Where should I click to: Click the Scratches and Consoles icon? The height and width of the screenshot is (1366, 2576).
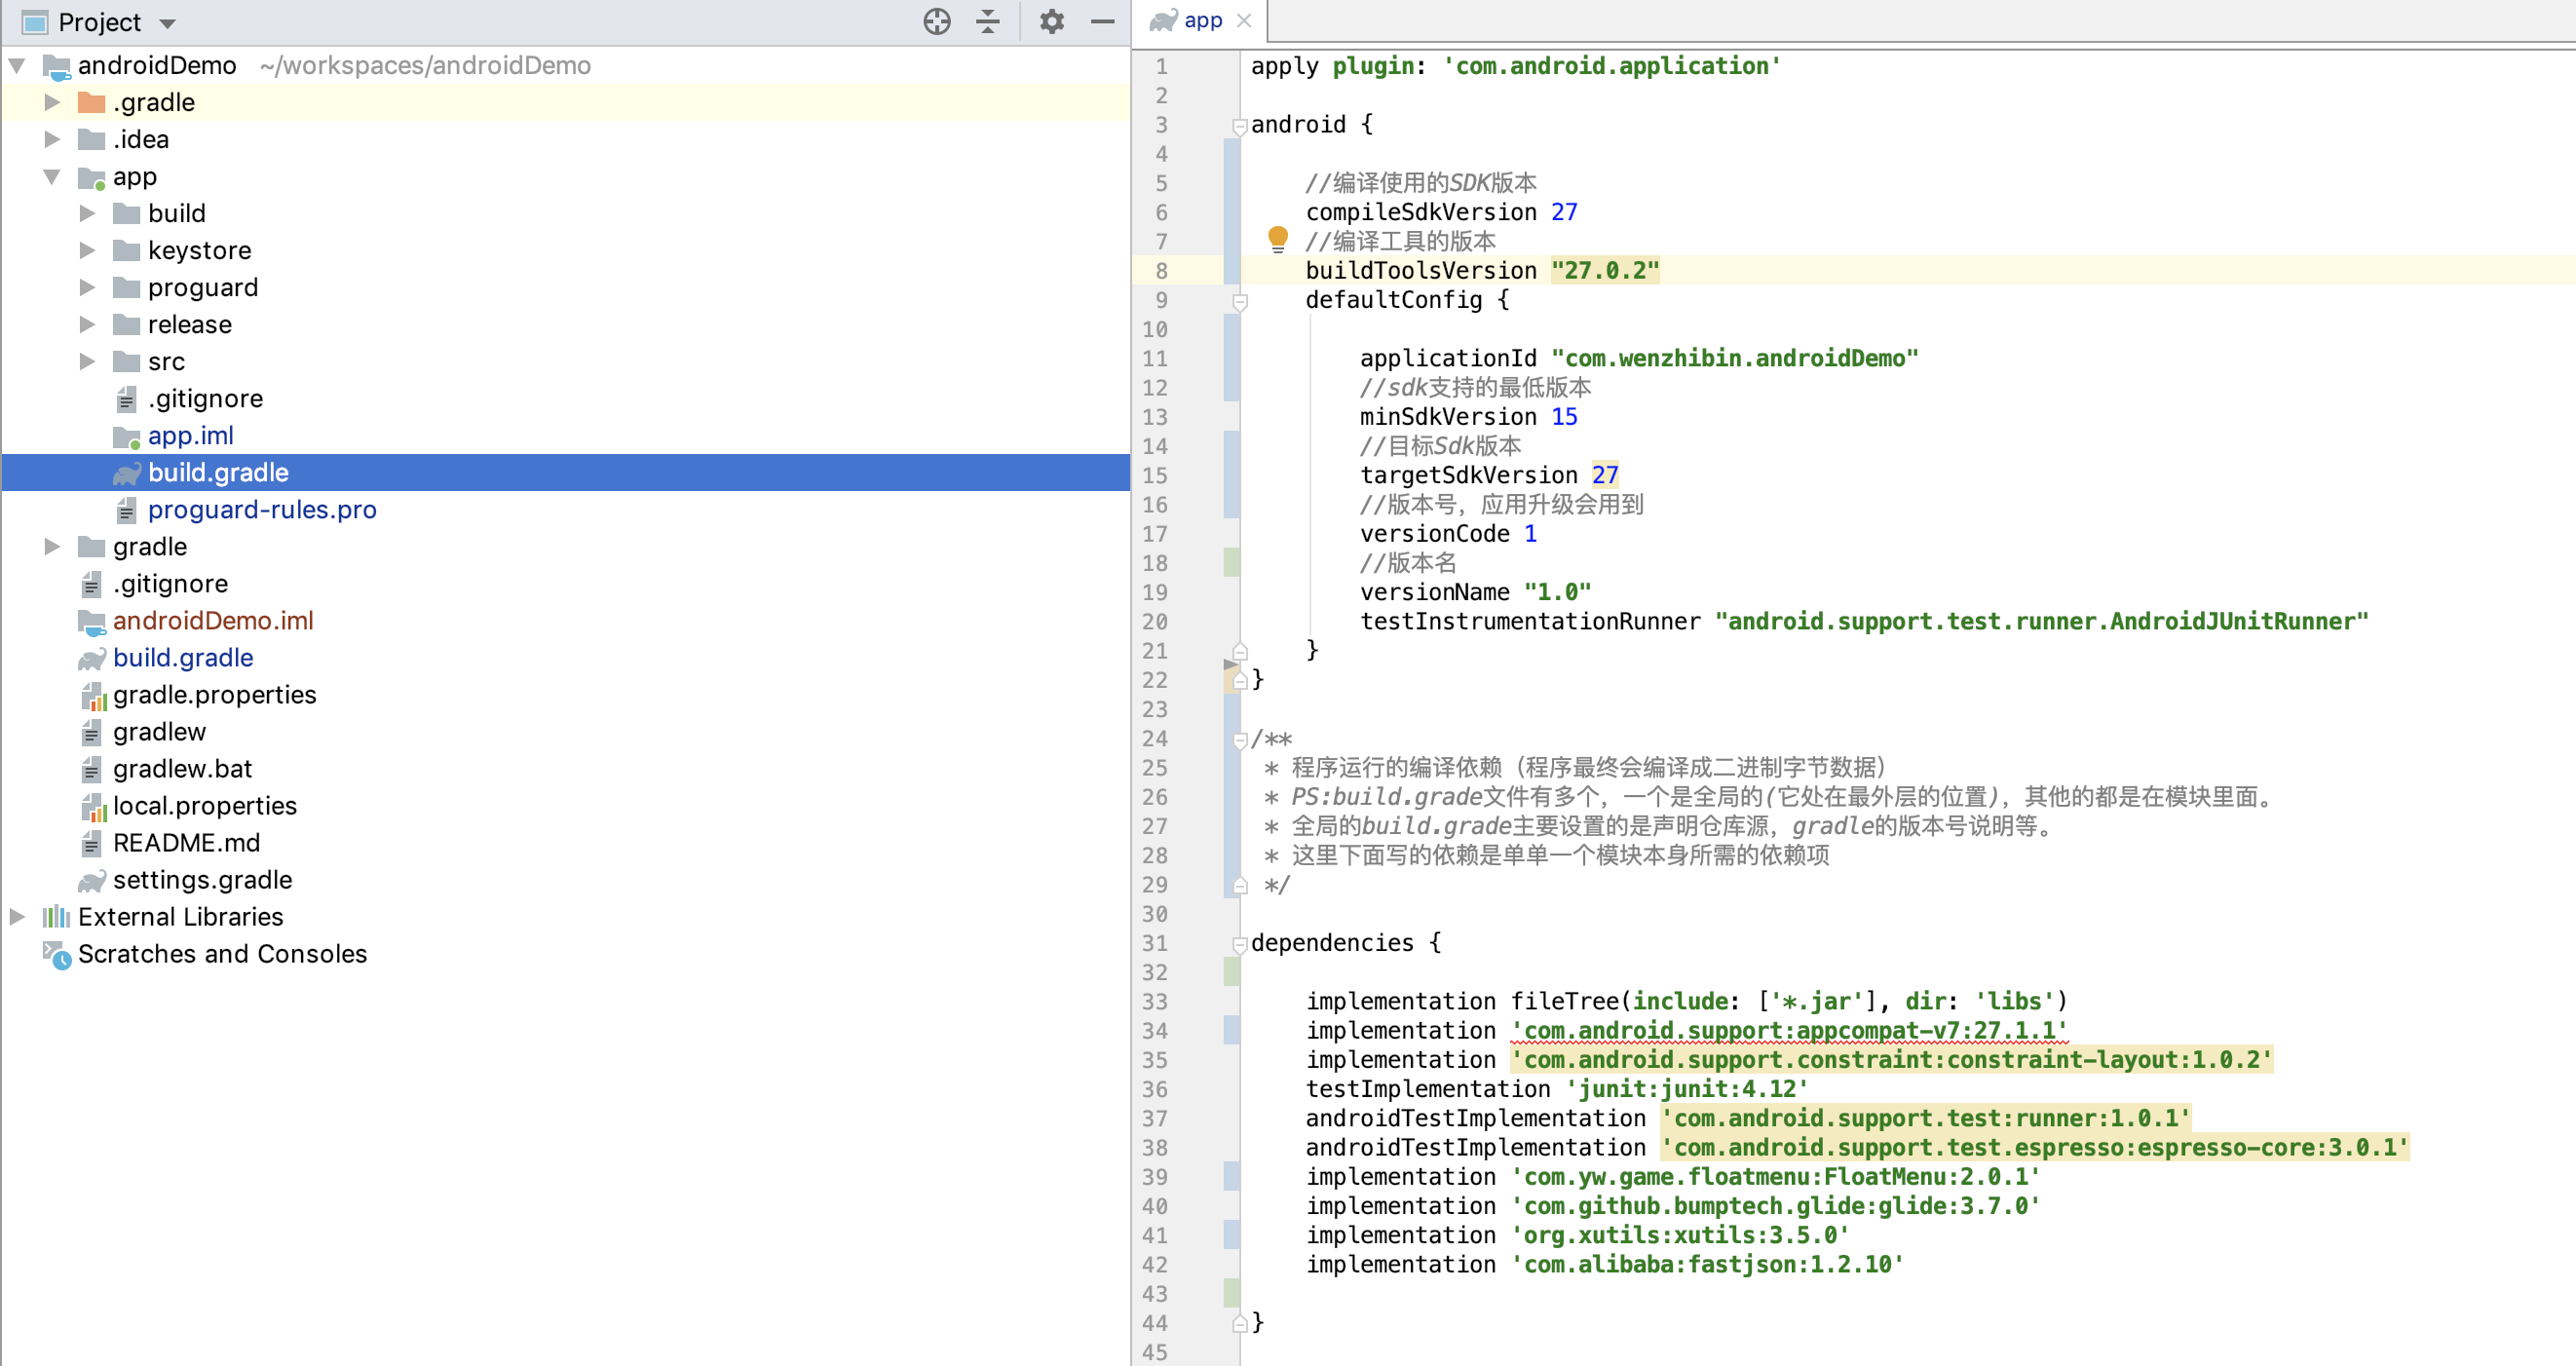(57, 954)
